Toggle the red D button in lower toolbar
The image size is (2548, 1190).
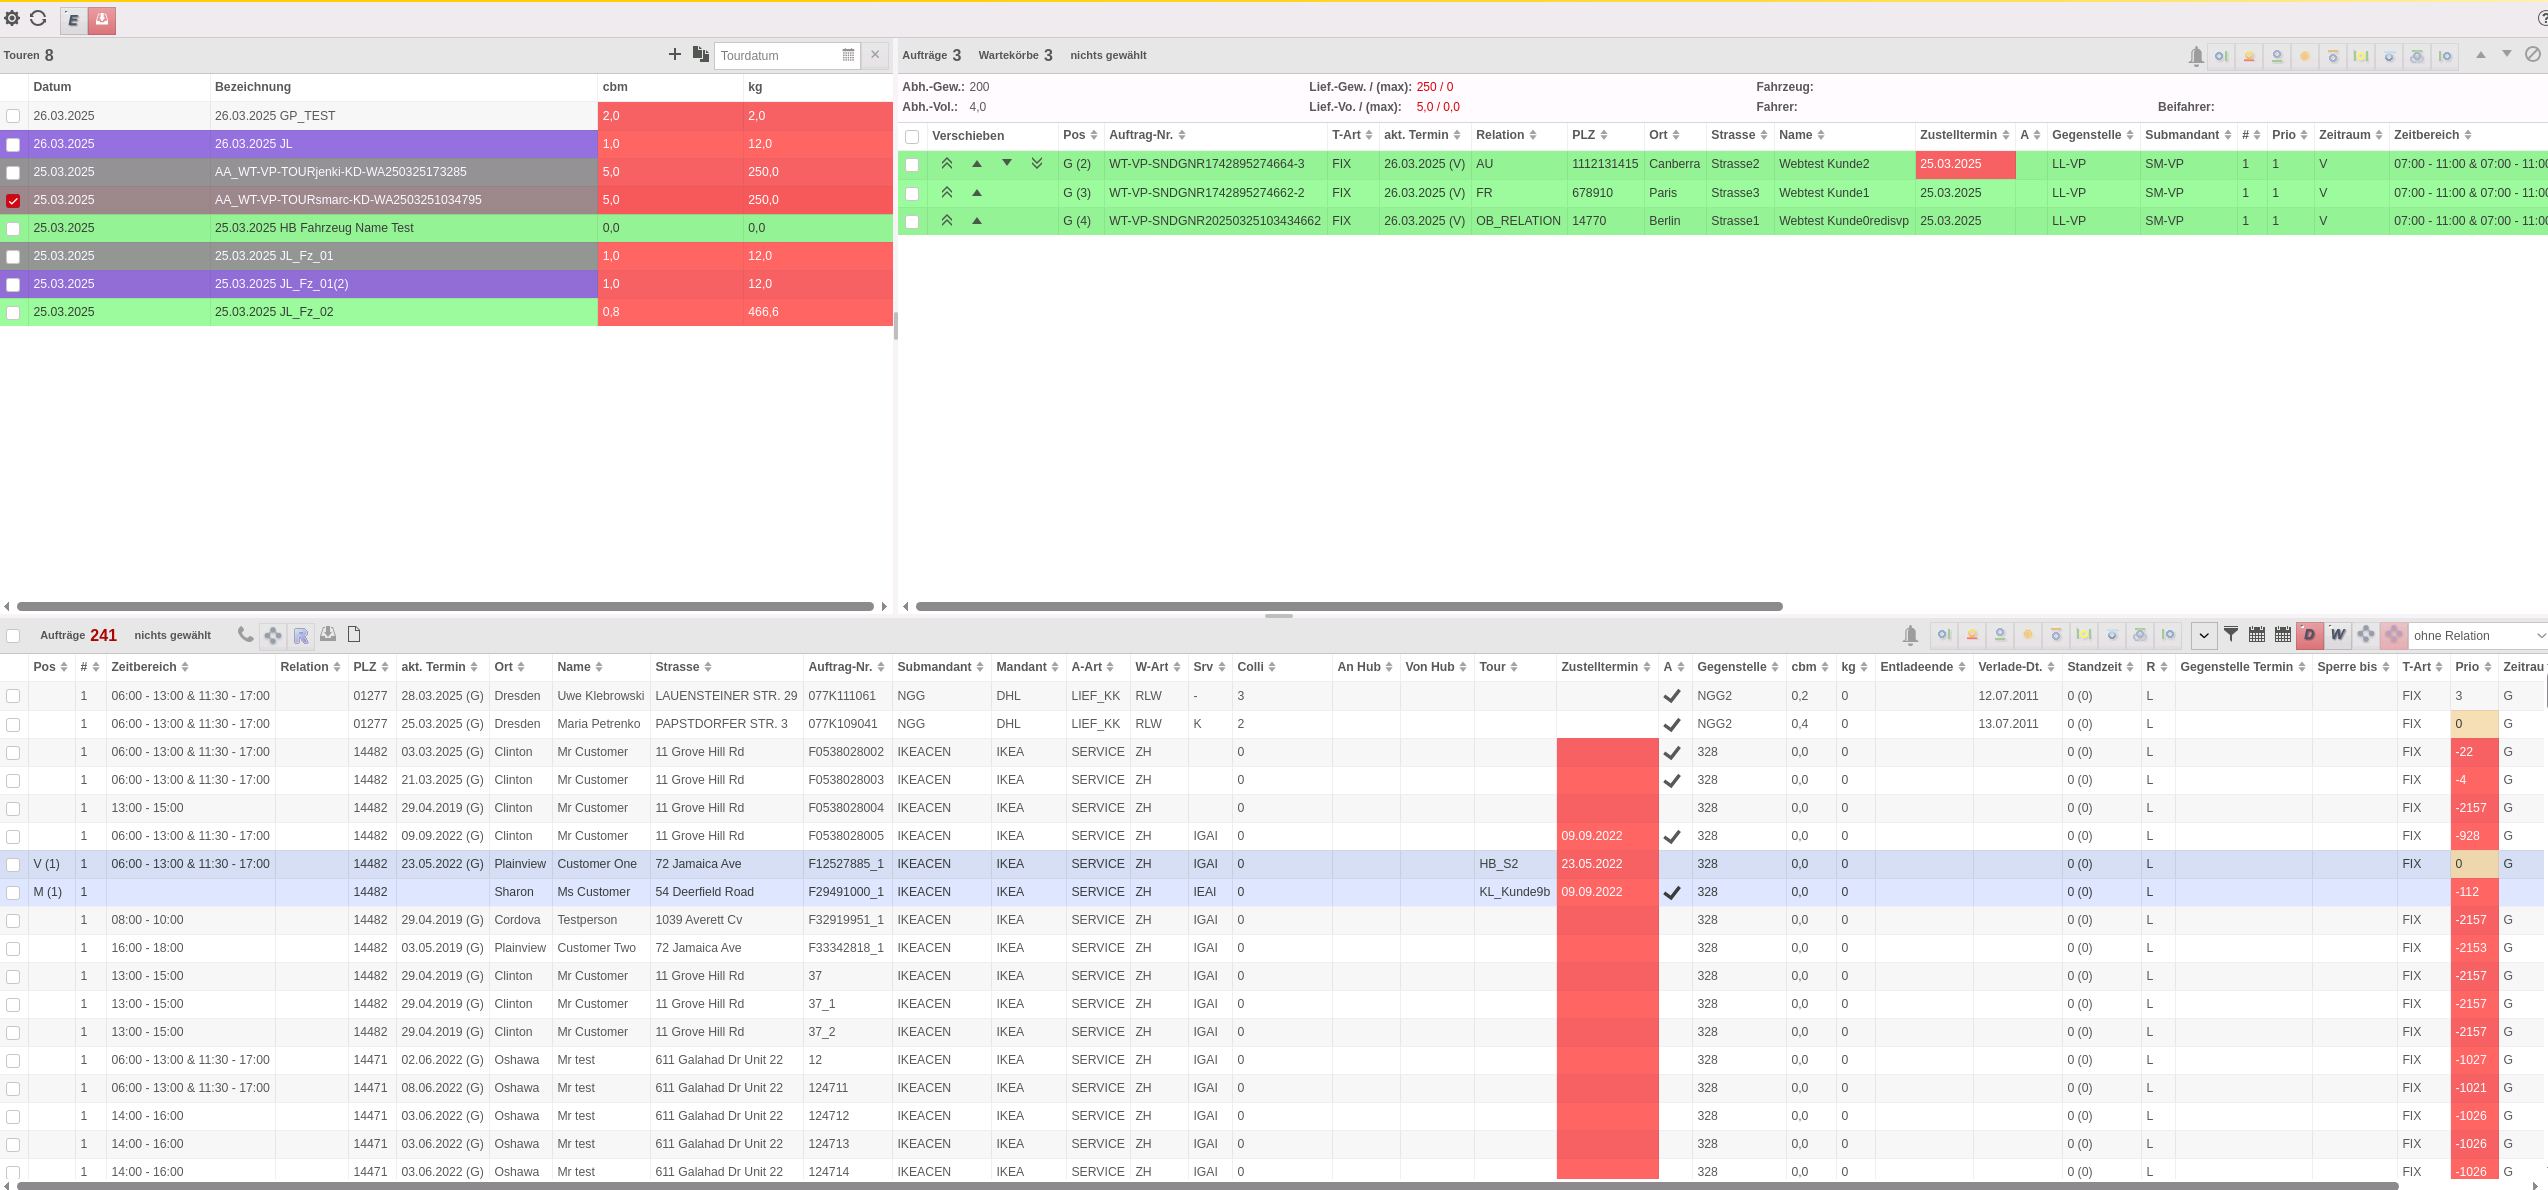coord(2309,634)
